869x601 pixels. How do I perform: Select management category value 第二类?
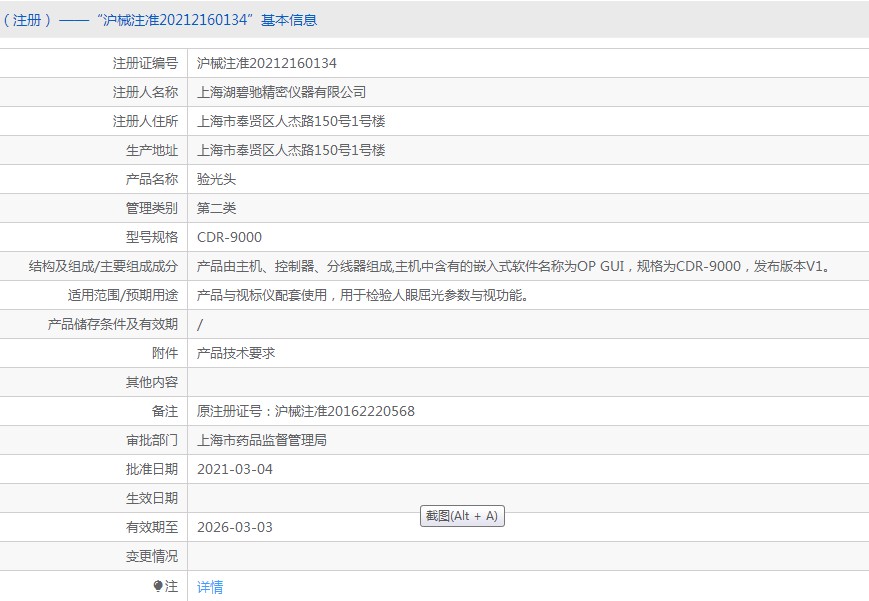[x=217, y=208]
